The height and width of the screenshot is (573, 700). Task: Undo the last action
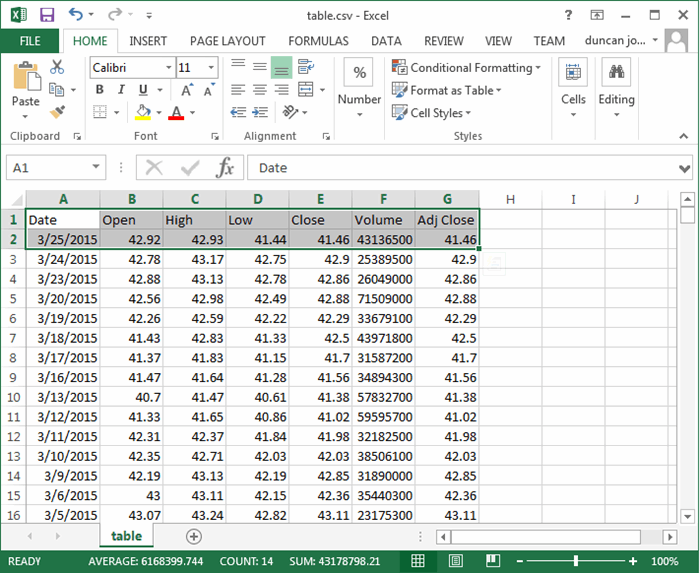[x=75, y=15]
